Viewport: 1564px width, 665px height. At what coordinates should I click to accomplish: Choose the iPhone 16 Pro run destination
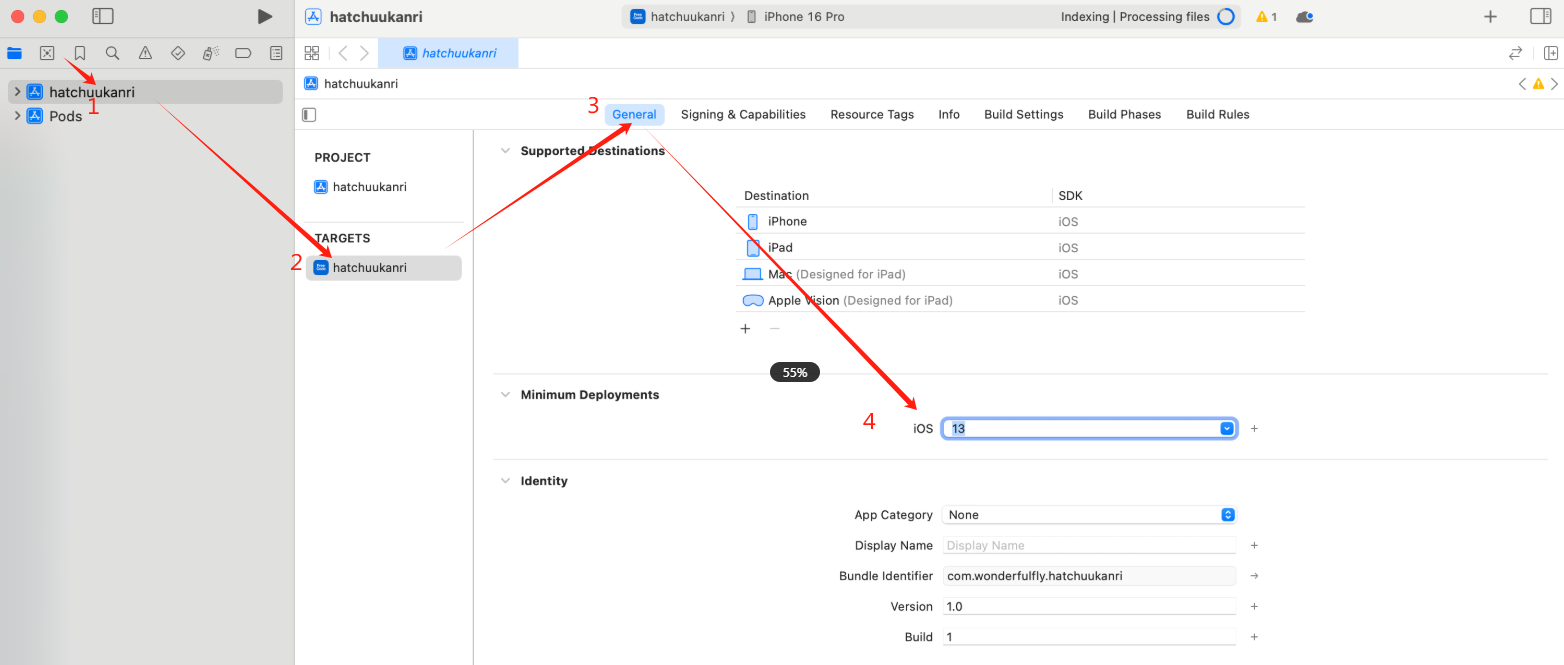point(797,17)
